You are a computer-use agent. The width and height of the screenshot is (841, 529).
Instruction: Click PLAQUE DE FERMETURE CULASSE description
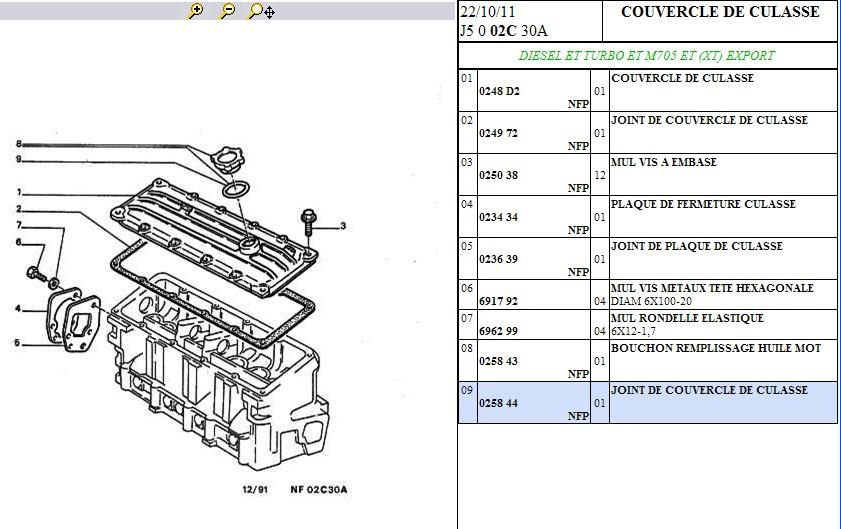[702, 204]
